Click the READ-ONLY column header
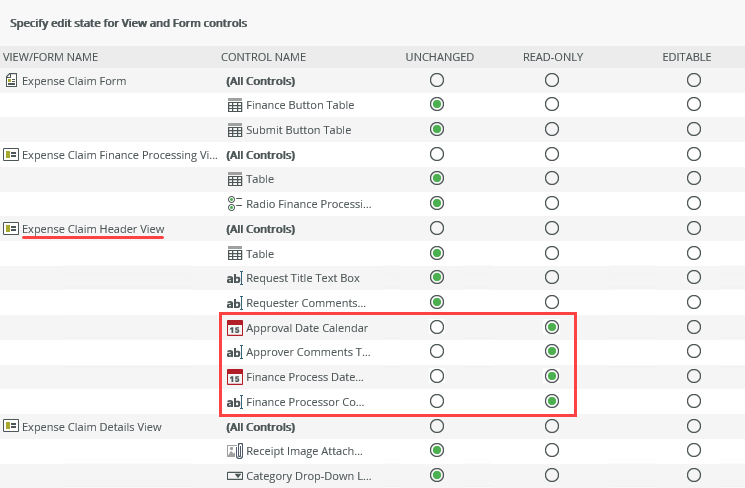The image size is (745, 488). point(552,57)
